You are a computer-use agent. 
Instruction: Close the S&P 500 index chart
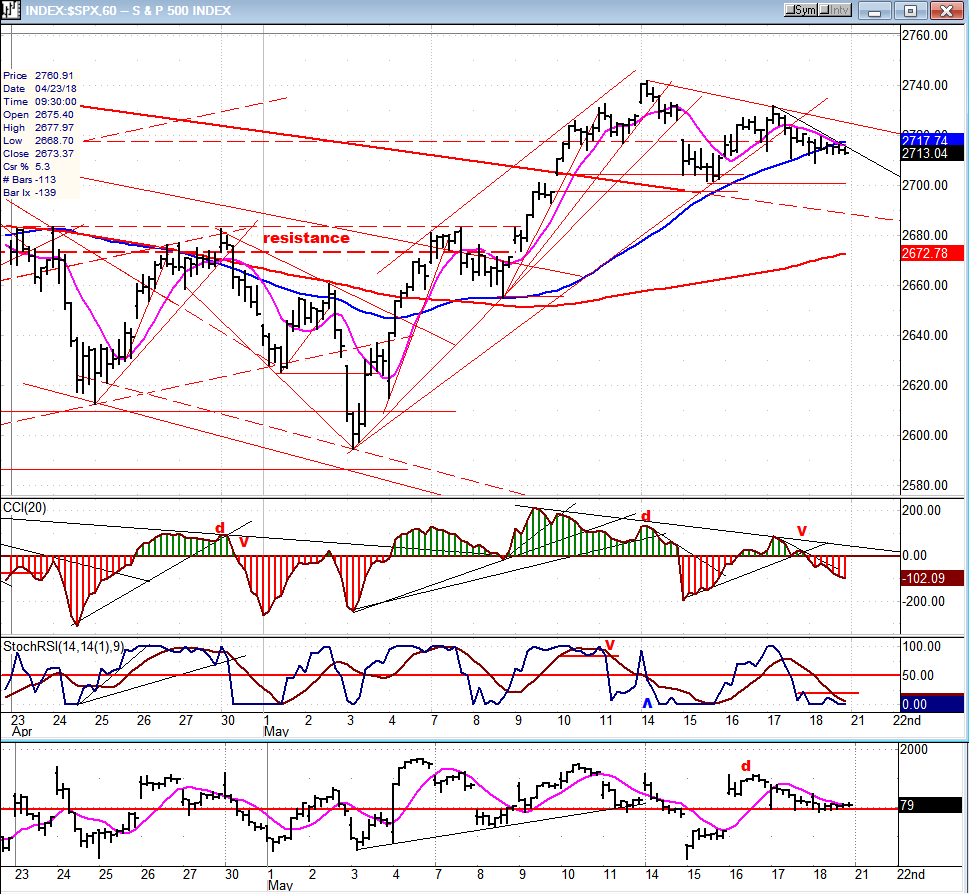coord(946,11)
